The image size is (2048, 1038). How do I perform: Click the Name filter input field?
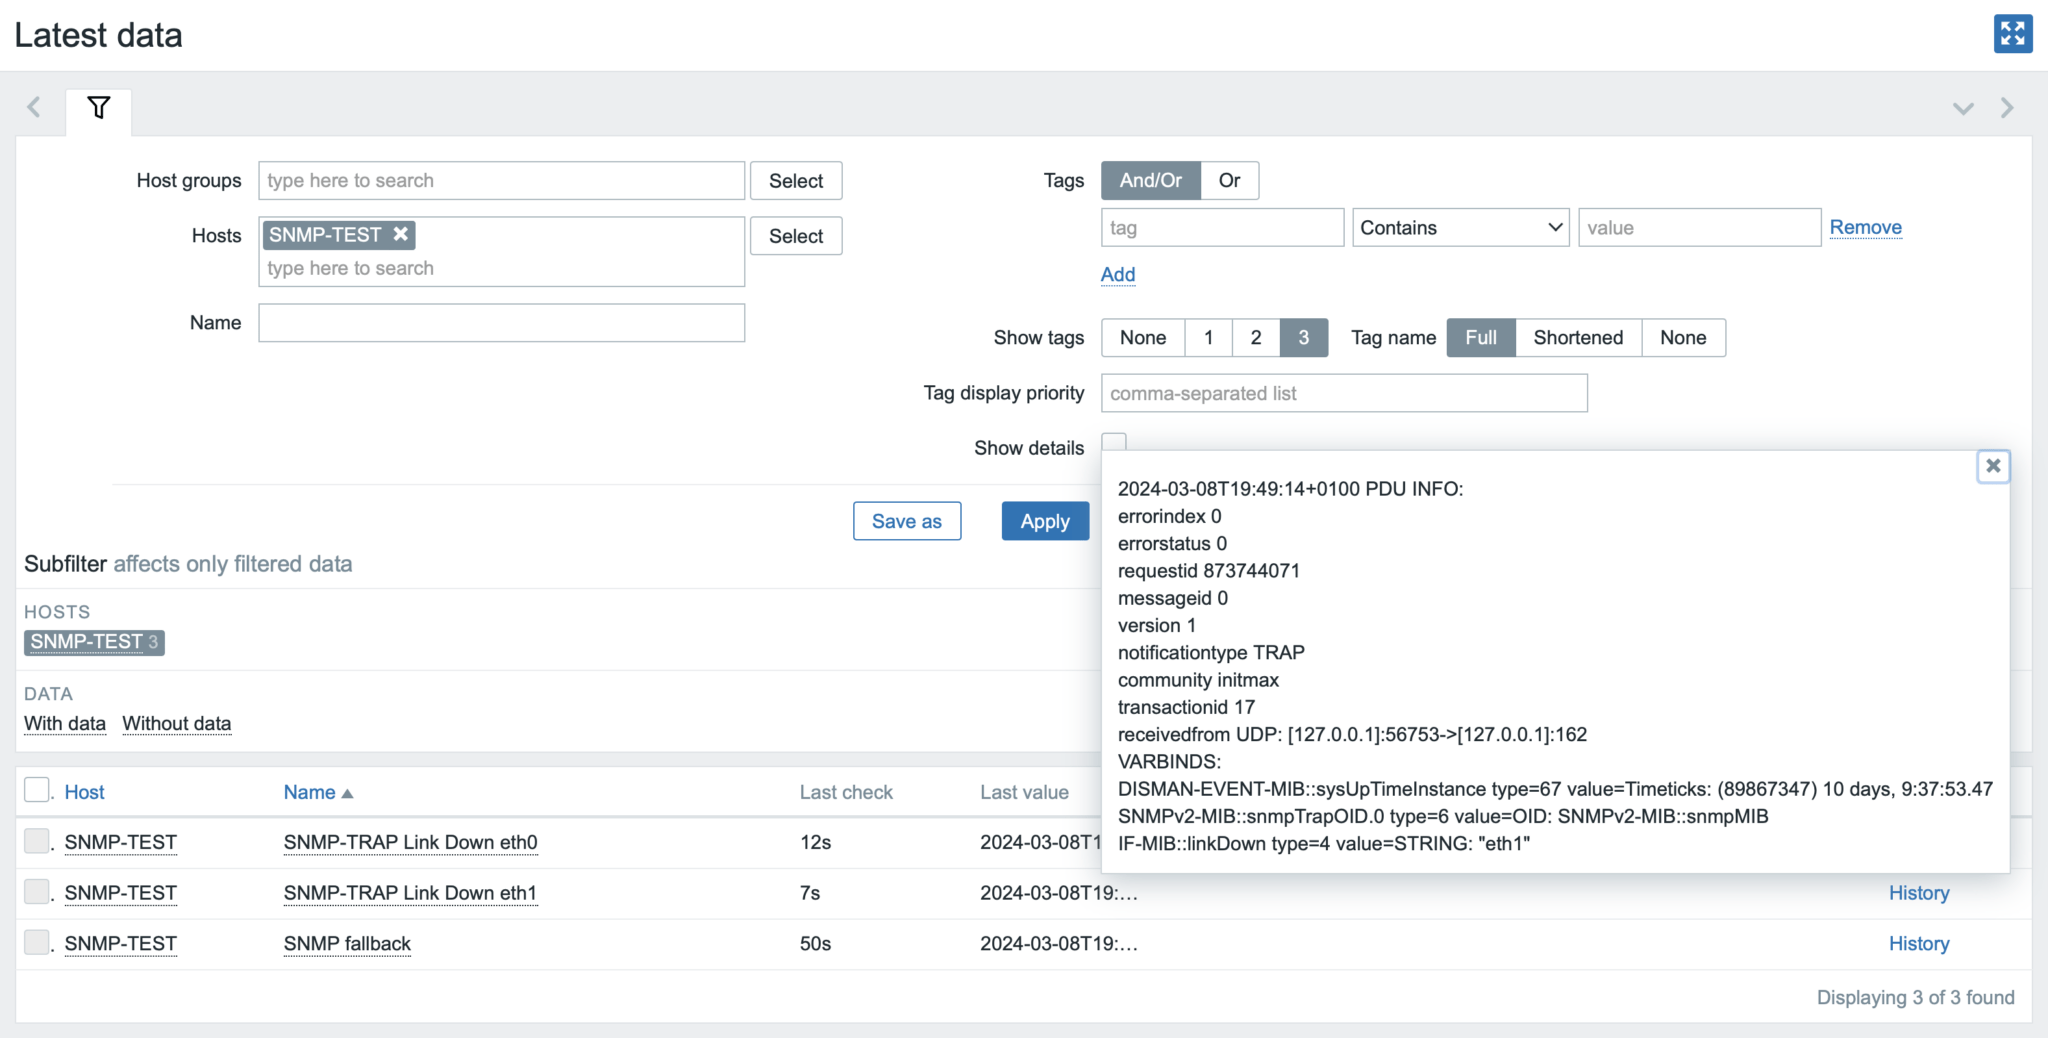pyautogui.click(x=500, y=322)
